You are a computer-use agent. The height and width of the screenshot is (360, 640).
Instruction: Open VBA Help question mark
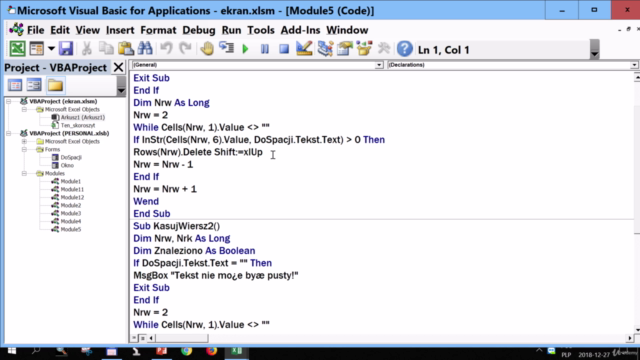coord(404,49)
